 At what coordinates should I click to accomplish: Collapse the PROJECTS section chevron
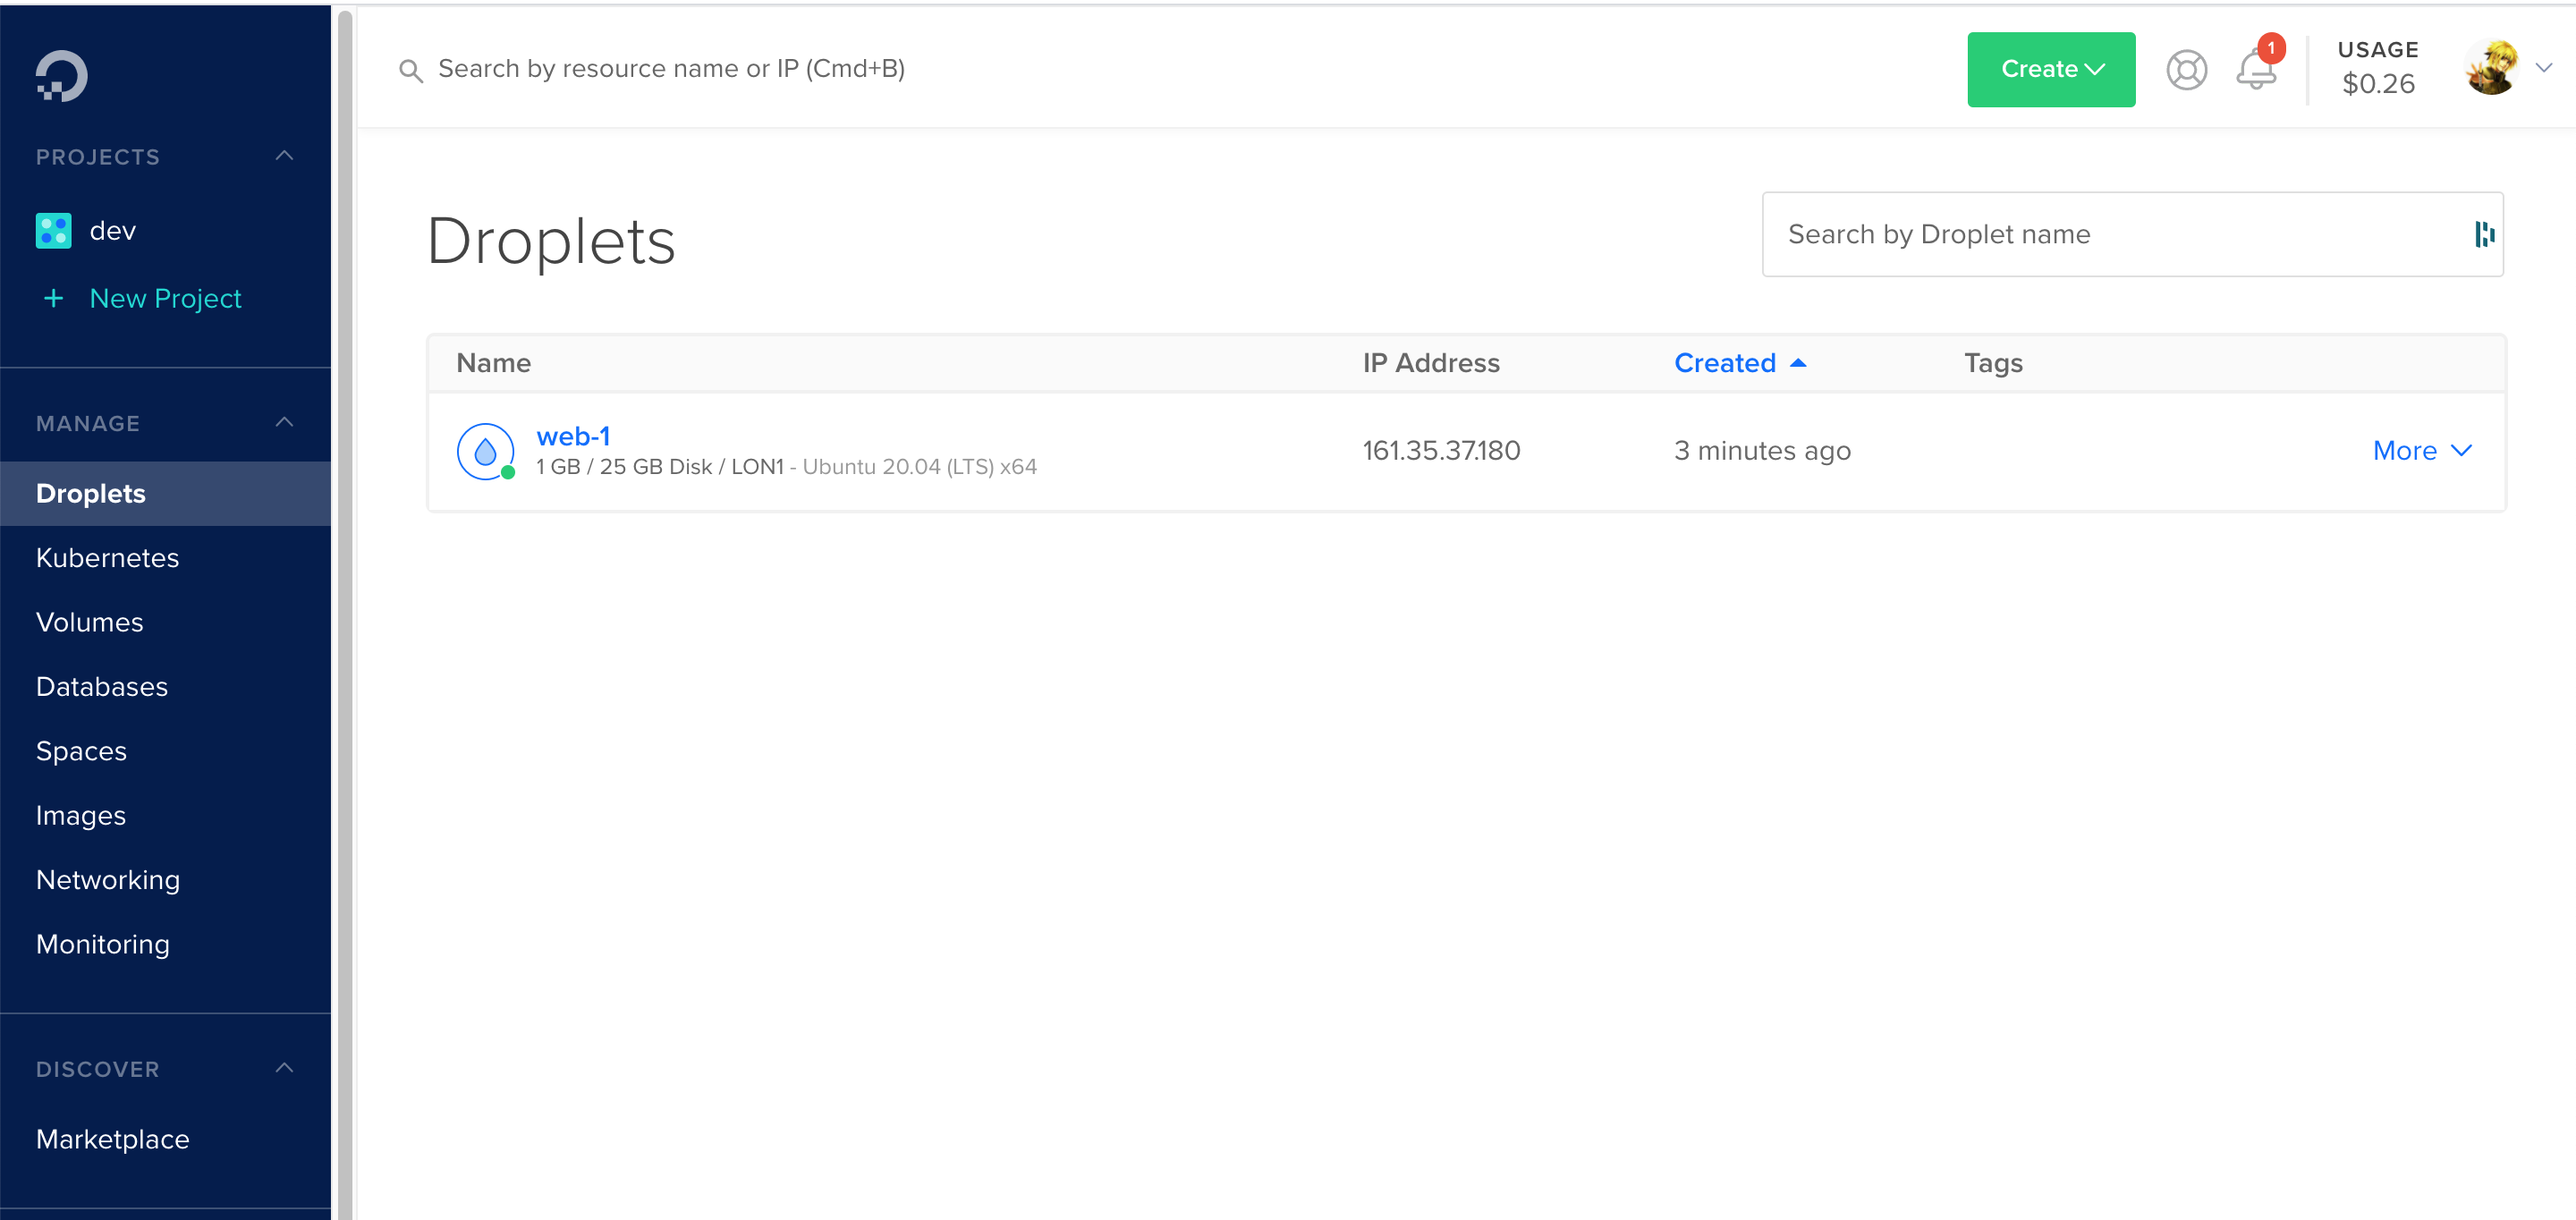(x=284, y=156)
